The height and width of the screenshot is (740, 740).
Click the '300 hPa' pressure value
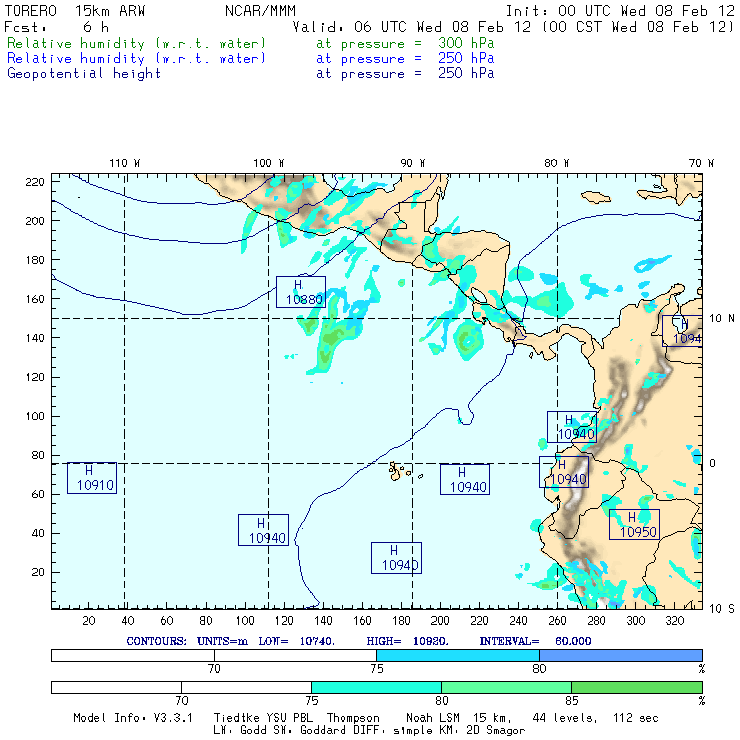466,43
